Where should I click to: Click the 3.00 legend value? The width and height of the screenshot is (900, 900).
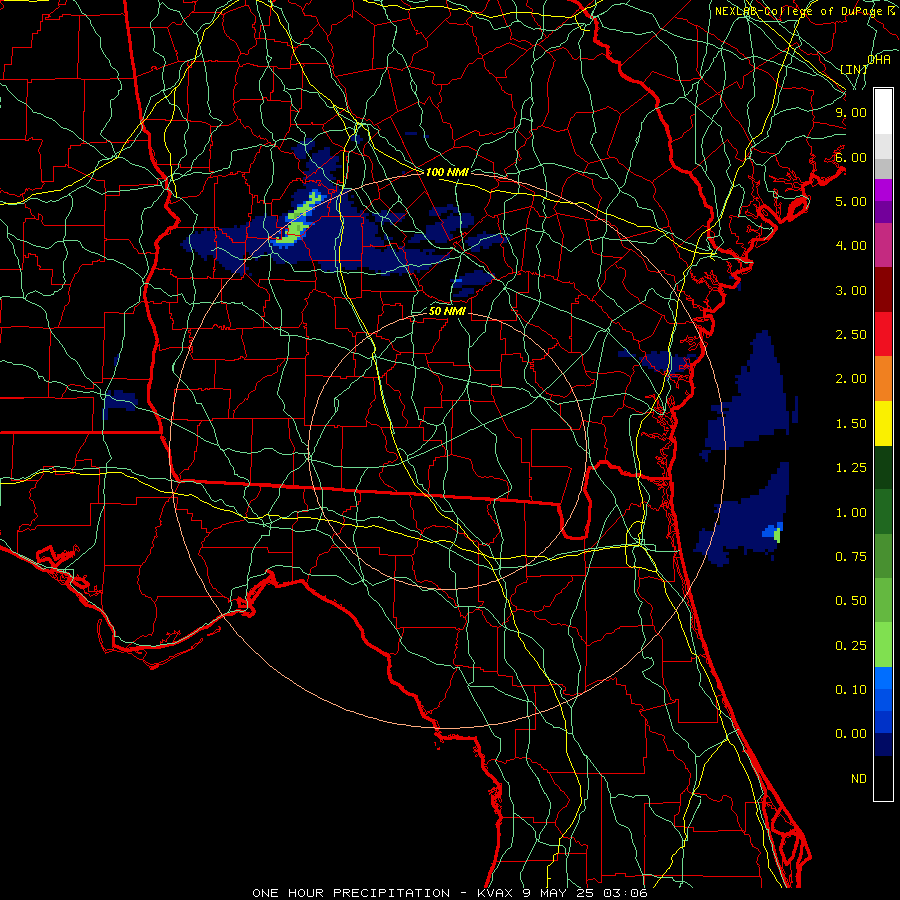click(851, 290)
